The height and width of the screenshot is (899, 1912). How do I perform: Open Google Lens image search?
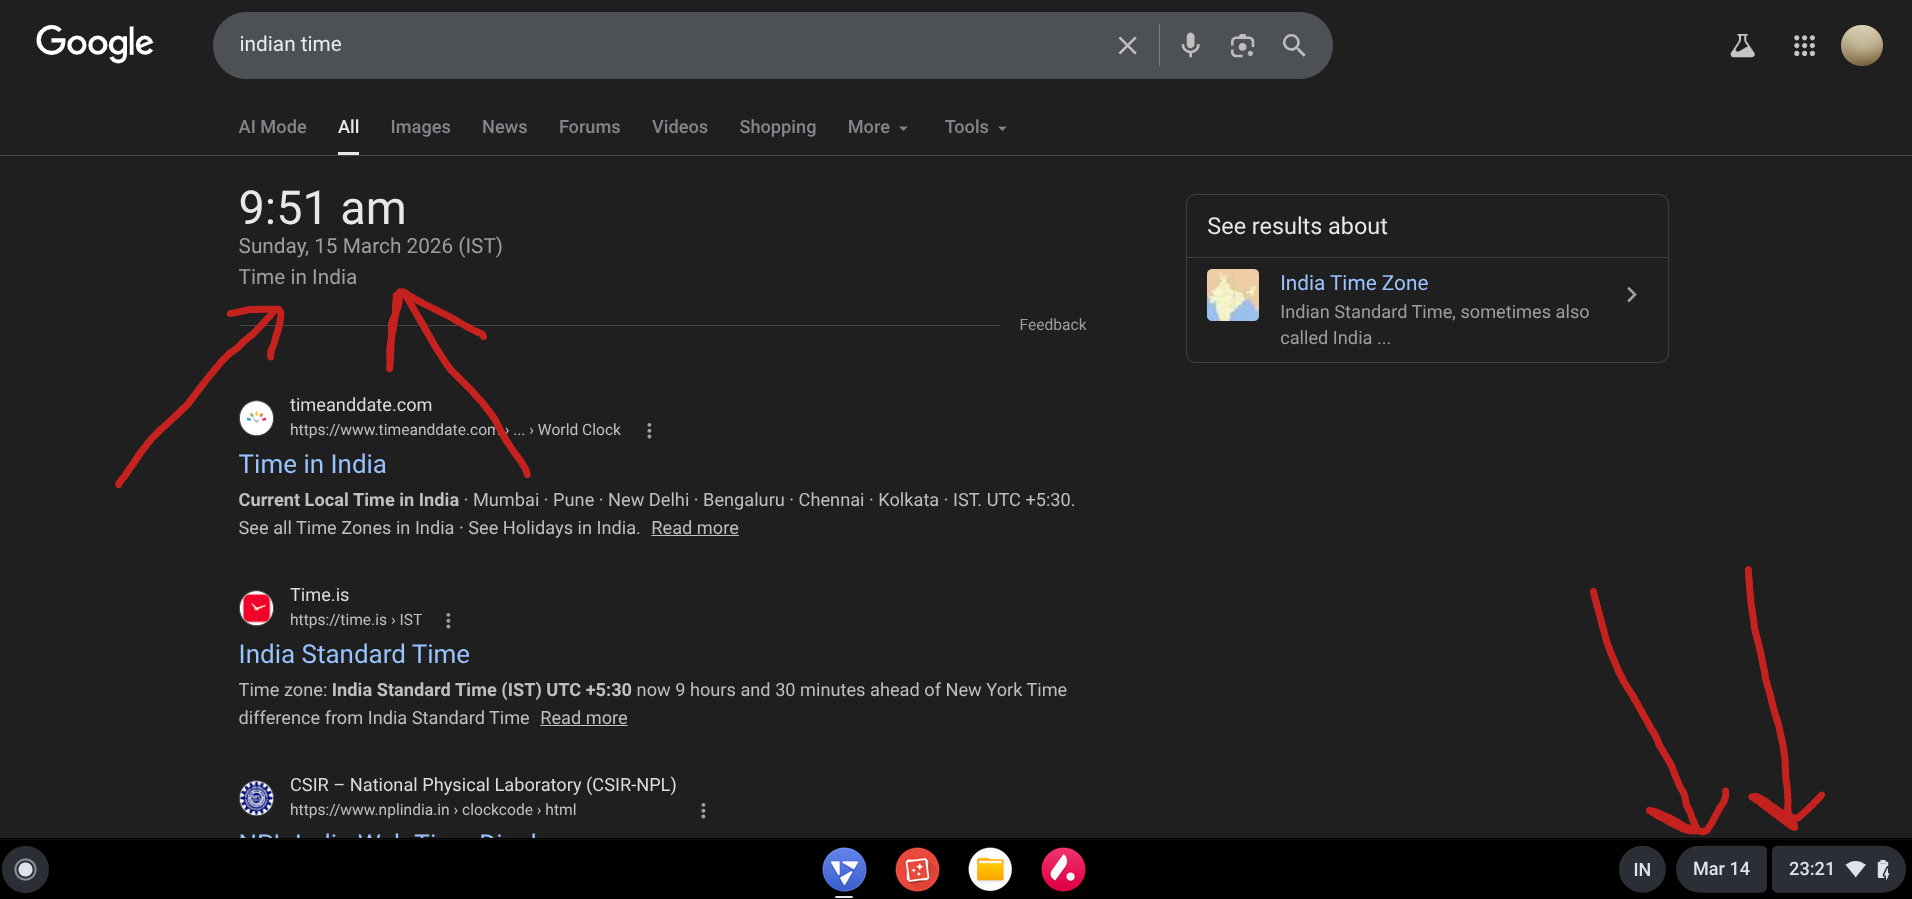[1242, 45]
